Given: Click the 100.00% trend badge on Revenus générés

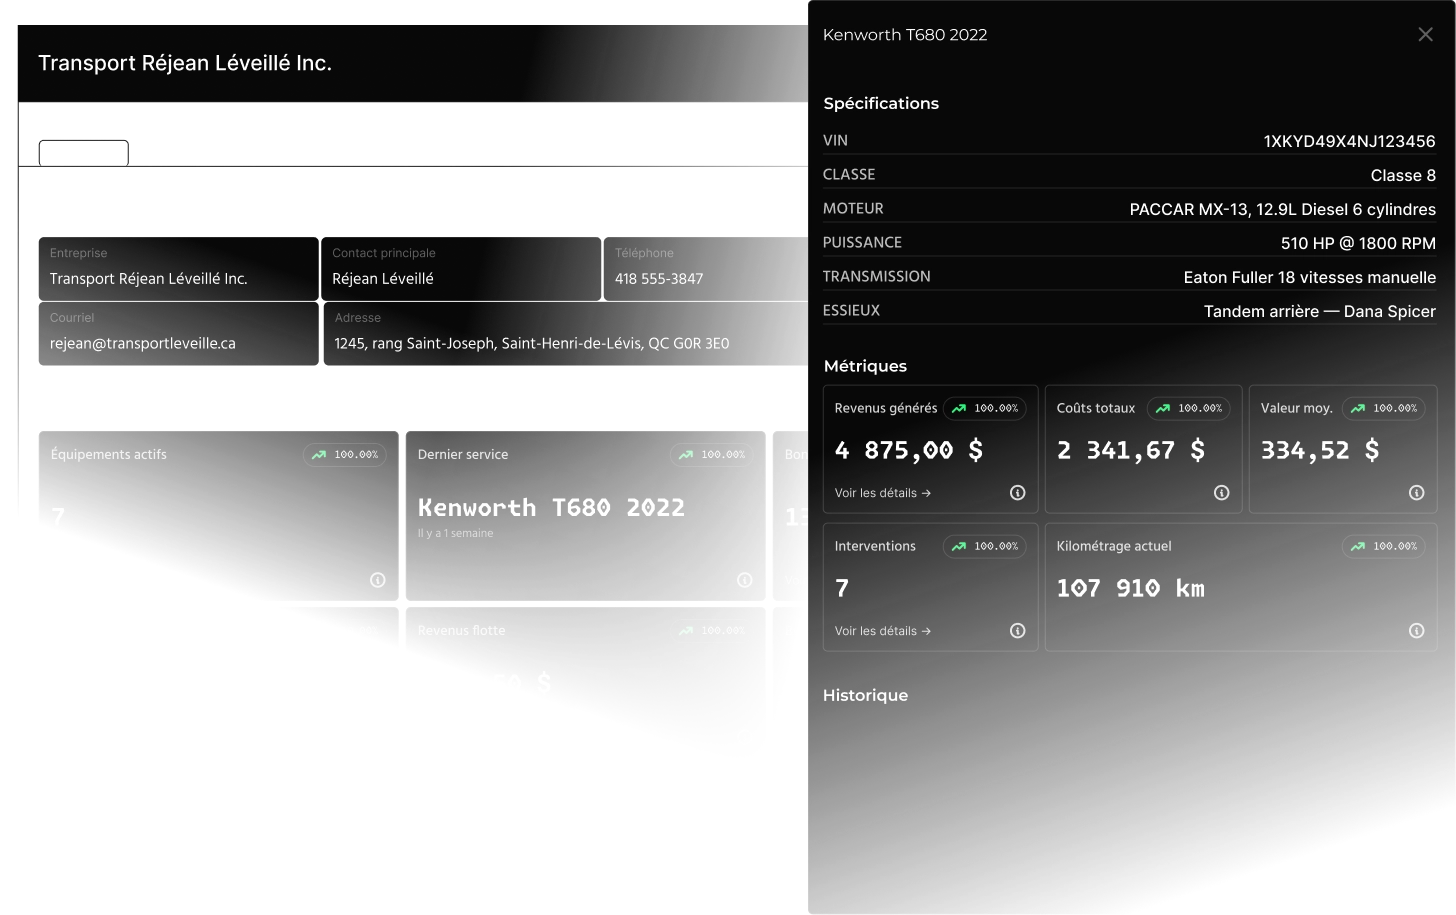Looking at the screenshot, I should [x=985, y=408].
